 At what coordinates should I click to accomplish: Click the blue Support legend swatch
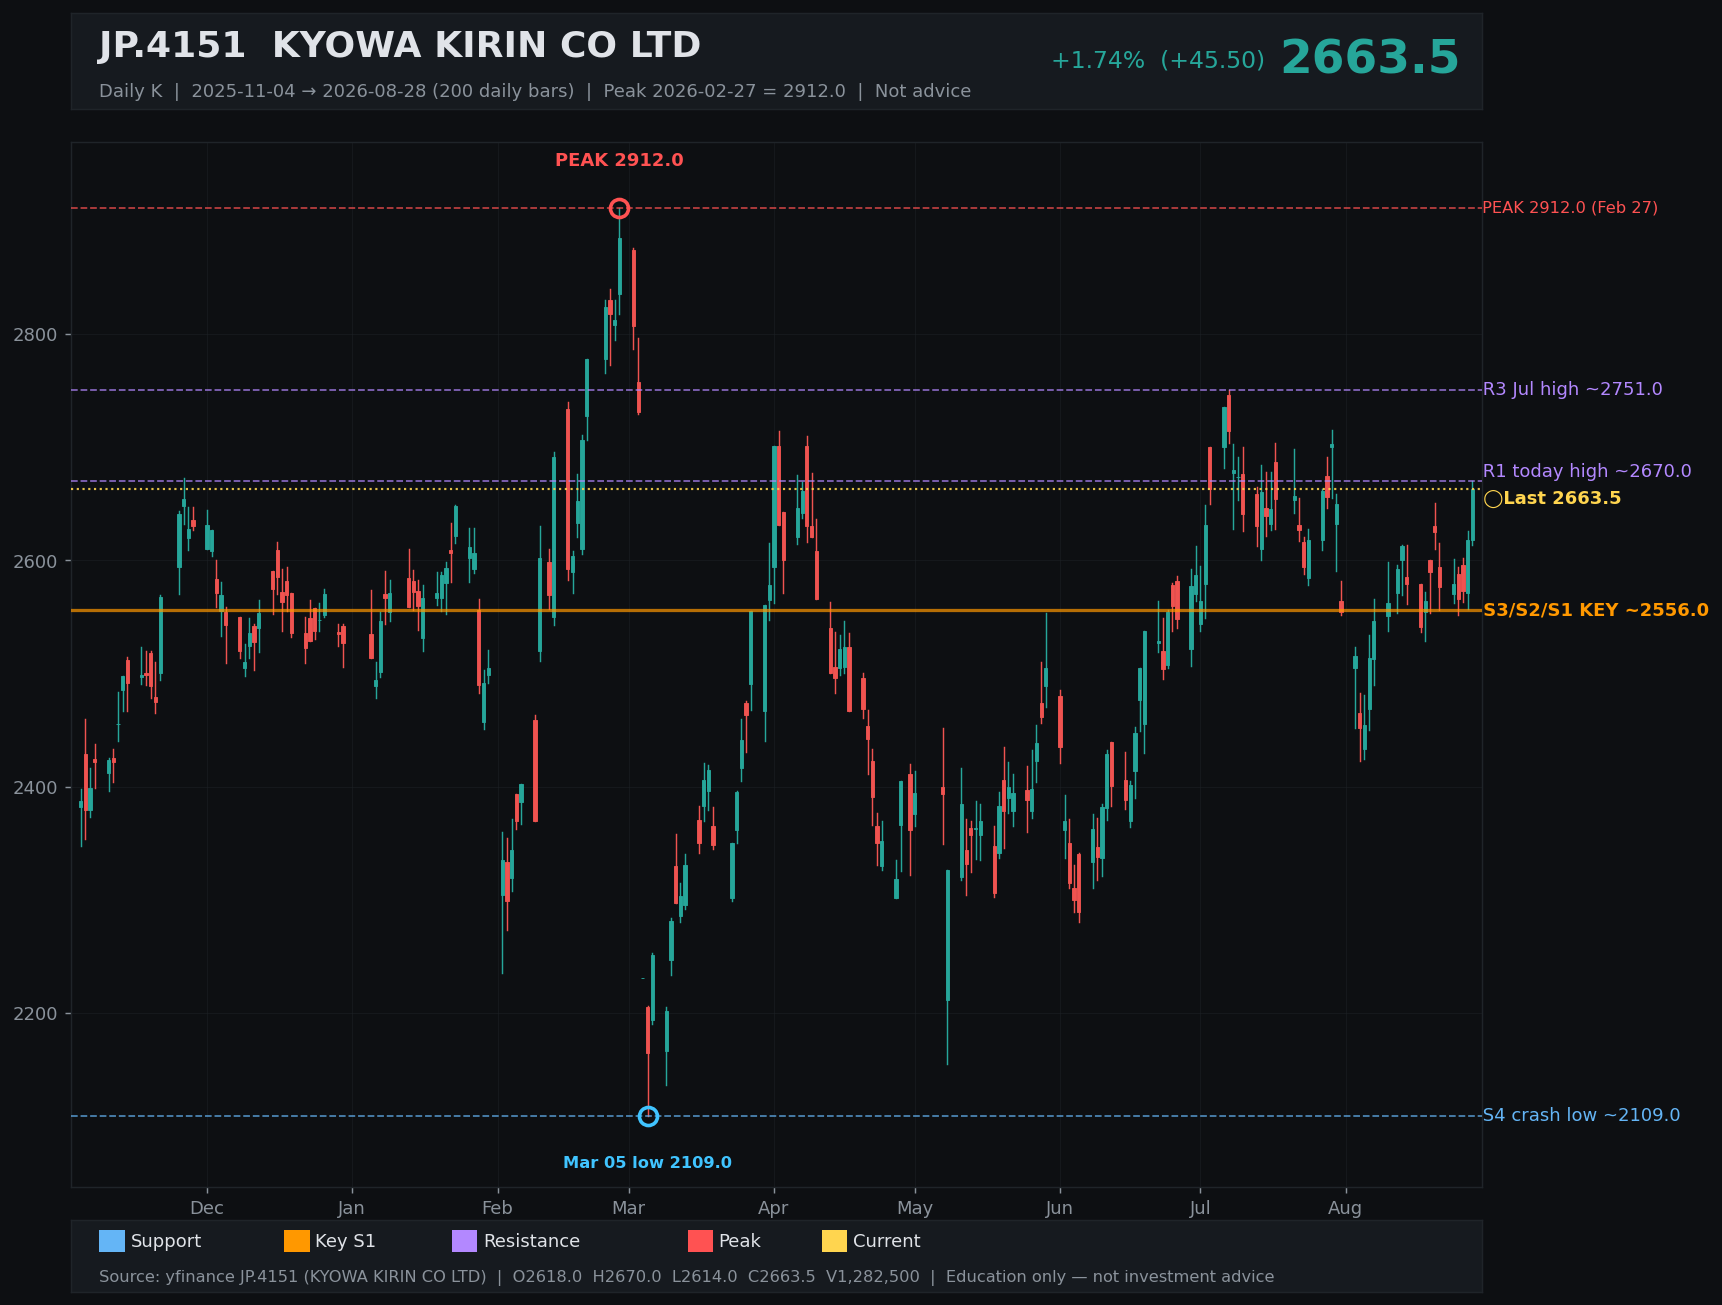[x=112, y=1241]
